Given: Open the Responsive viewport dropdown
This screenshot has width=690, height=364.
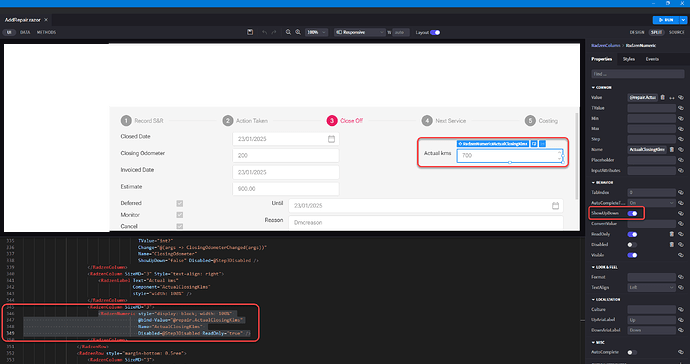Looking at the screenshot, I should tap(360, 32).
